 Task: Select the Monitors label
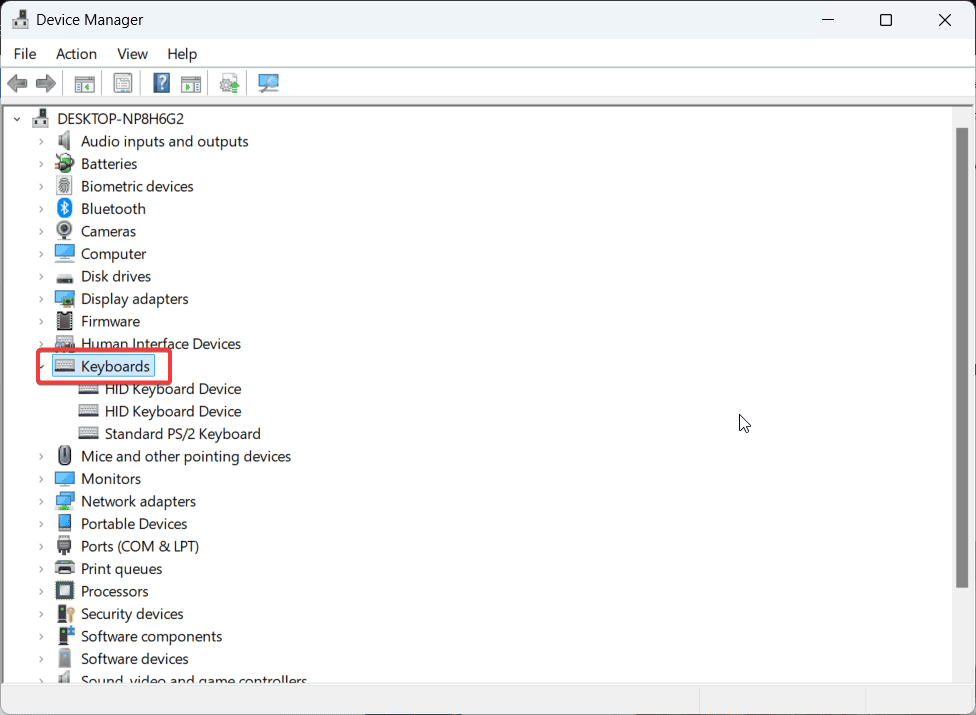tap(111, 479)
